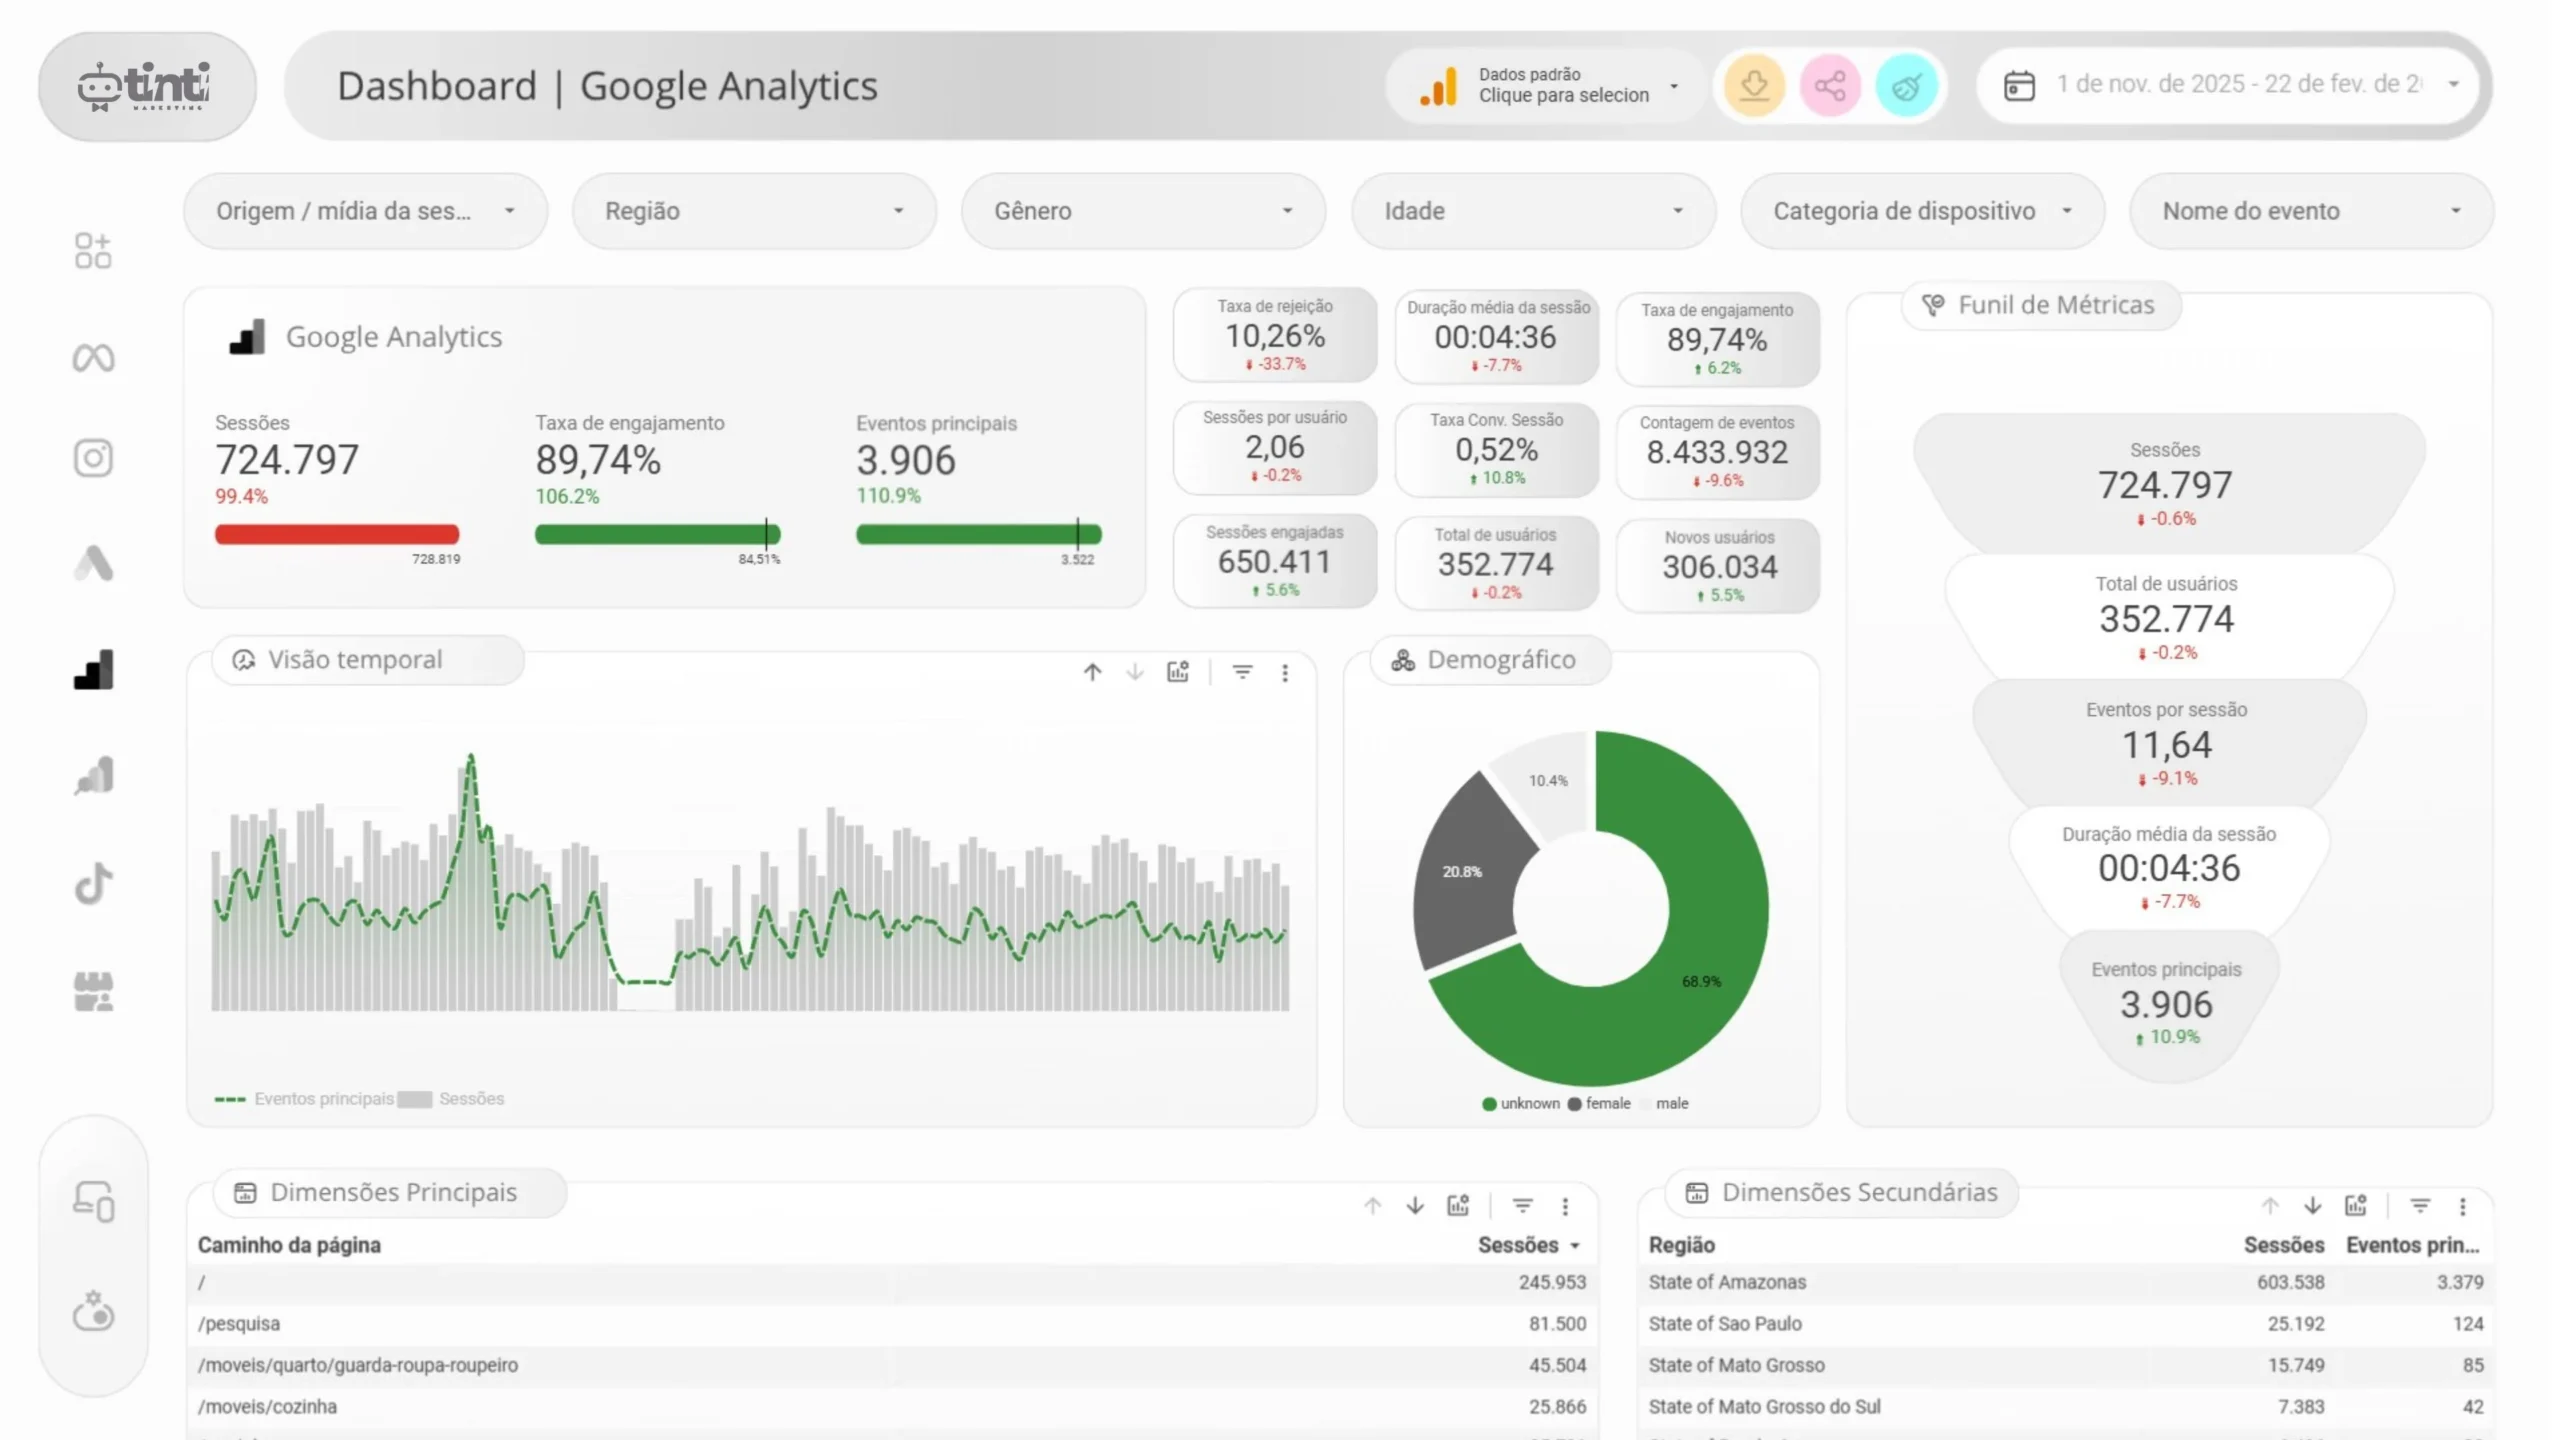Open the overview dashboard icon in sidebar

(x=93, y=250)
